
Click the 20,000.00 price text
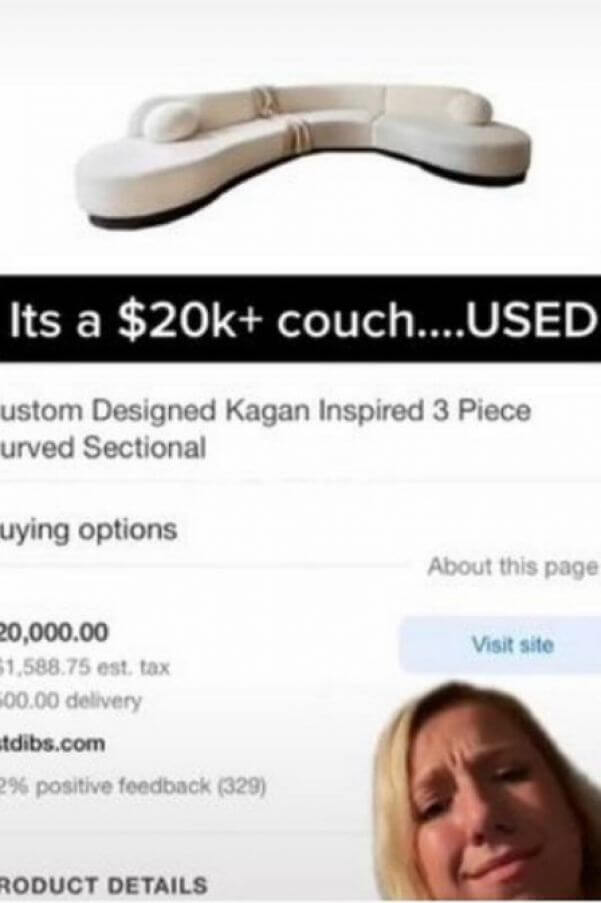coord(54,632)
